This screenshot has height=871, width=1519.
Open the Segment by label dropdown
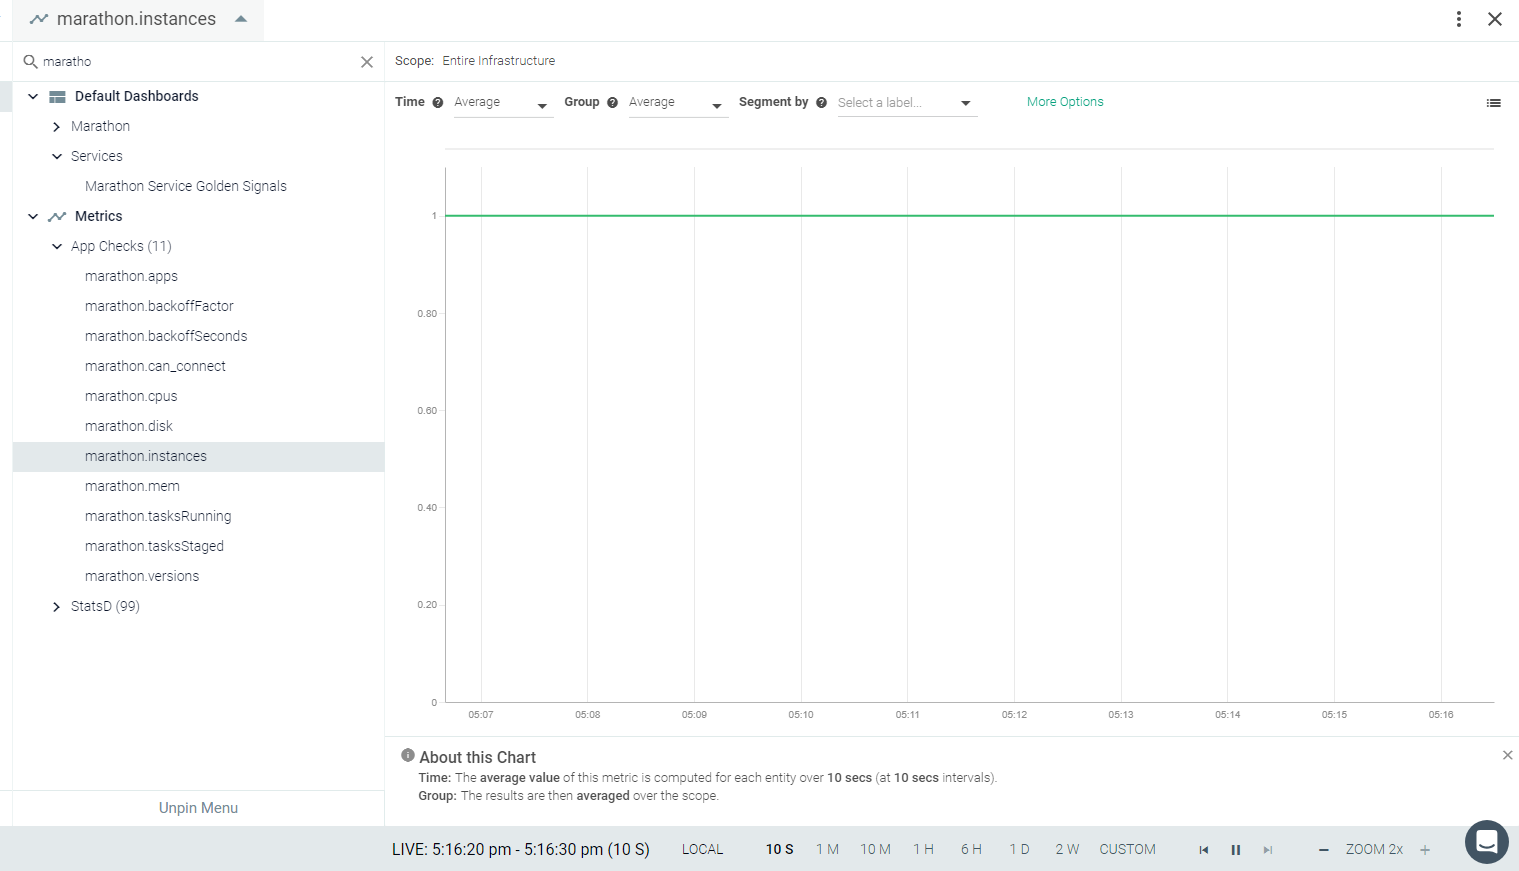point(907,103)
